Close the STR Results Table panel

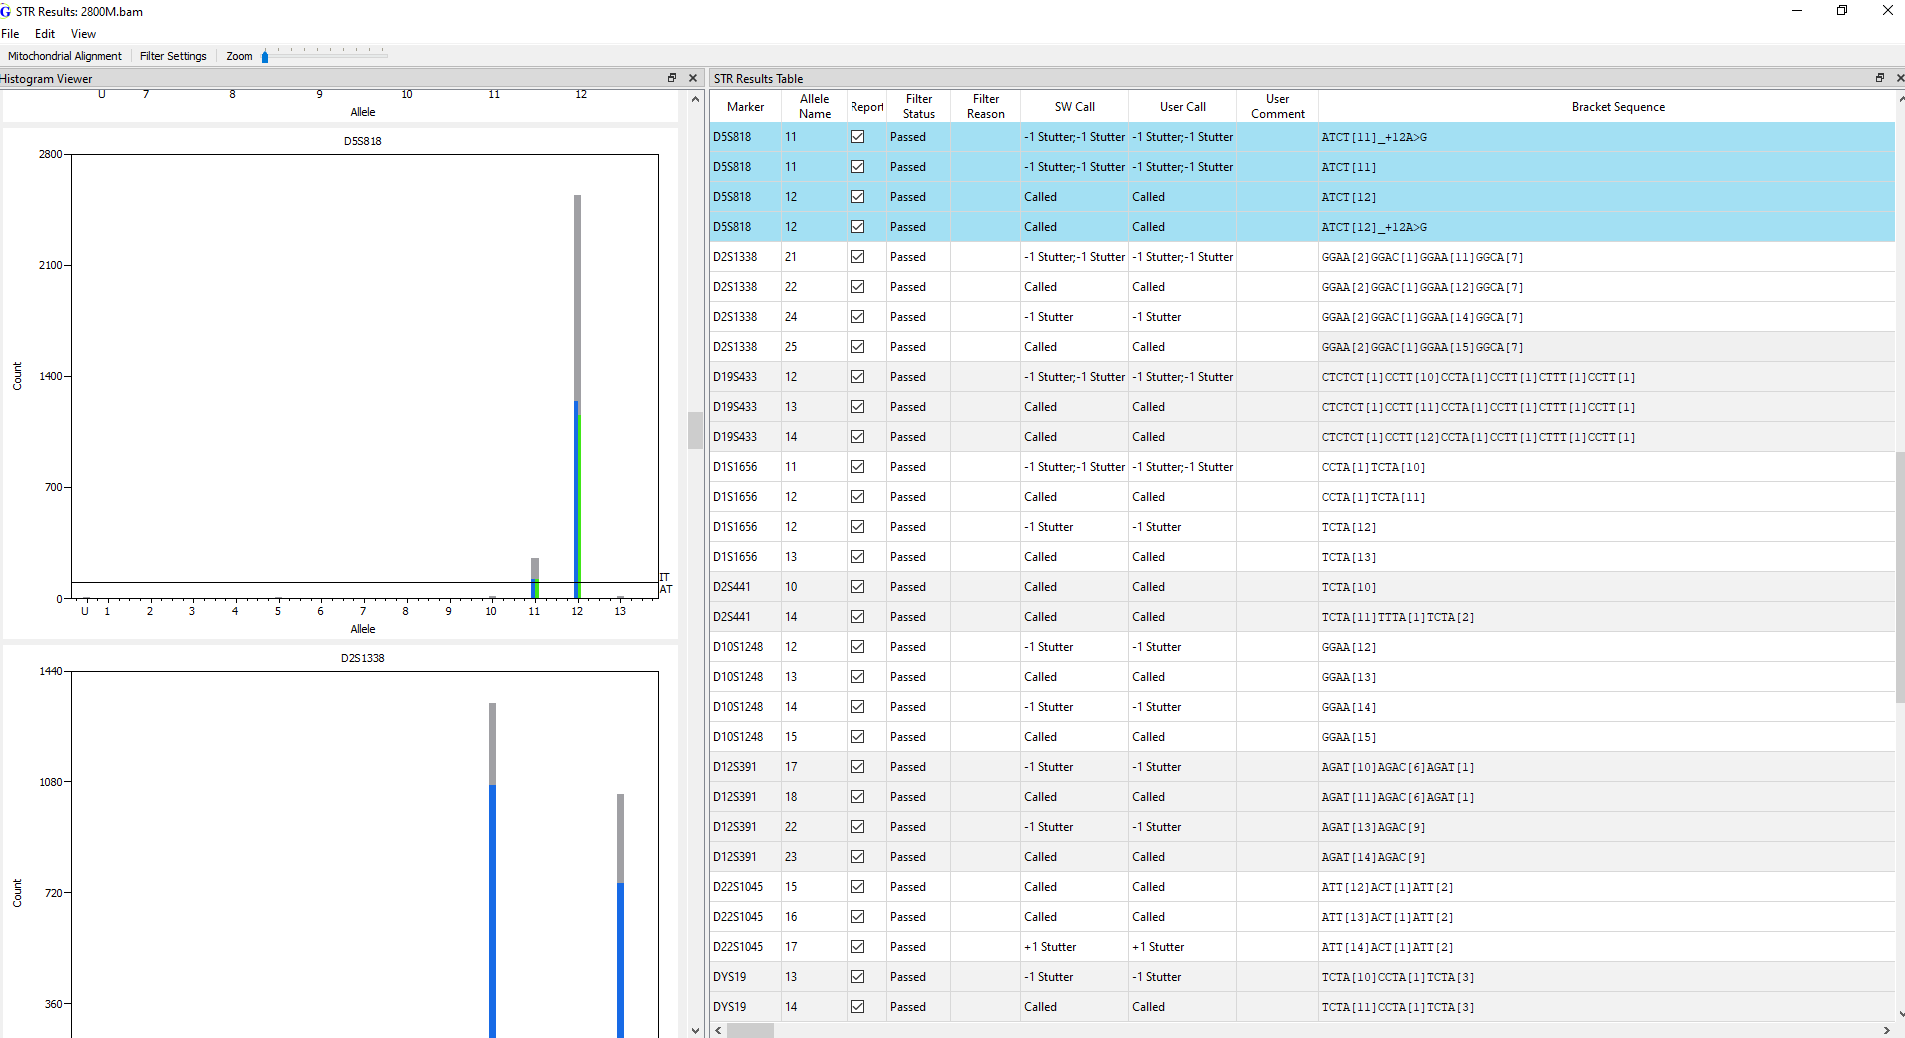(1900, 78)
